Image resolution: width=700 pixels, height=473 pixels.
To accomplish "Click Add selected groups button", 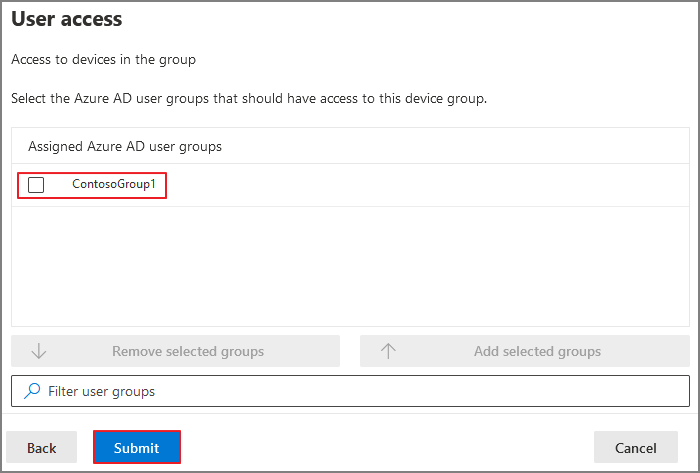I will 525,351.
